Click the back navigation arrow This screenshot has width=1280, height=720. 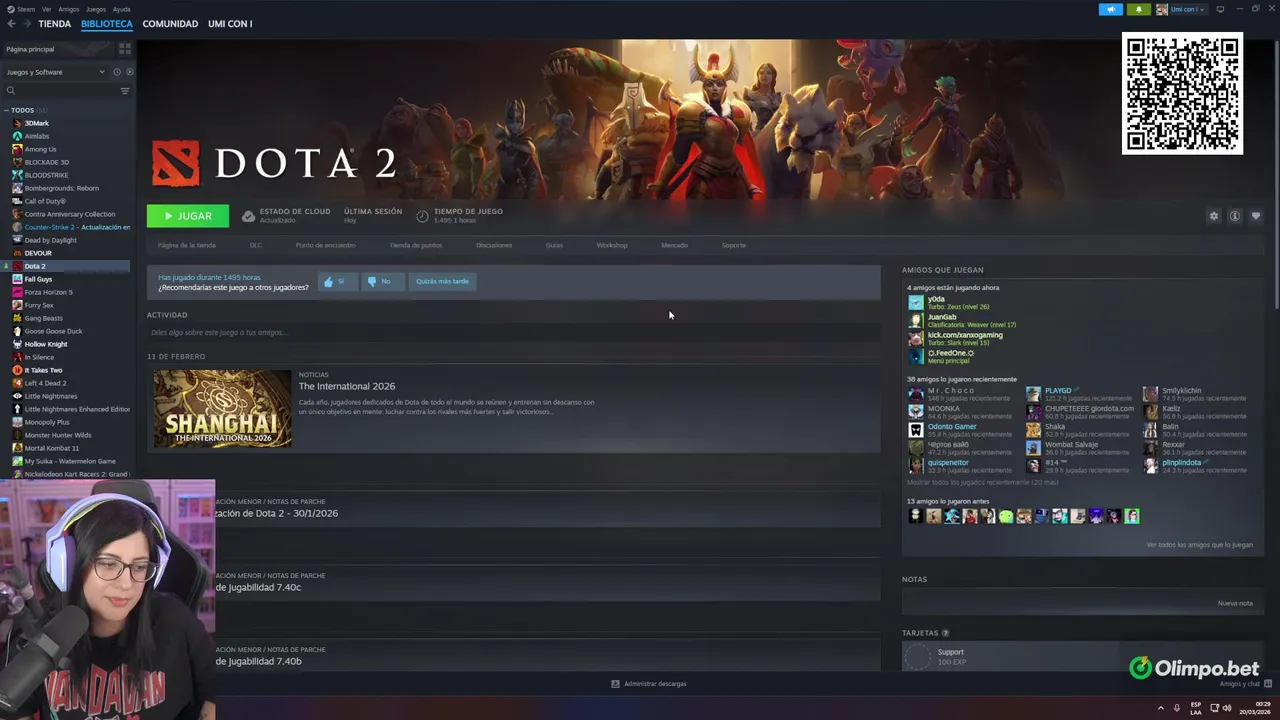[x=11, y=24]
